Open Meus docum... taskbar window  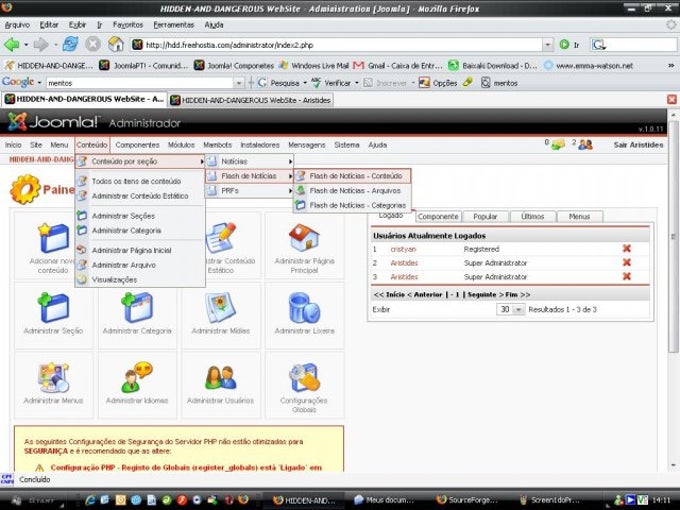pos(384,500)
